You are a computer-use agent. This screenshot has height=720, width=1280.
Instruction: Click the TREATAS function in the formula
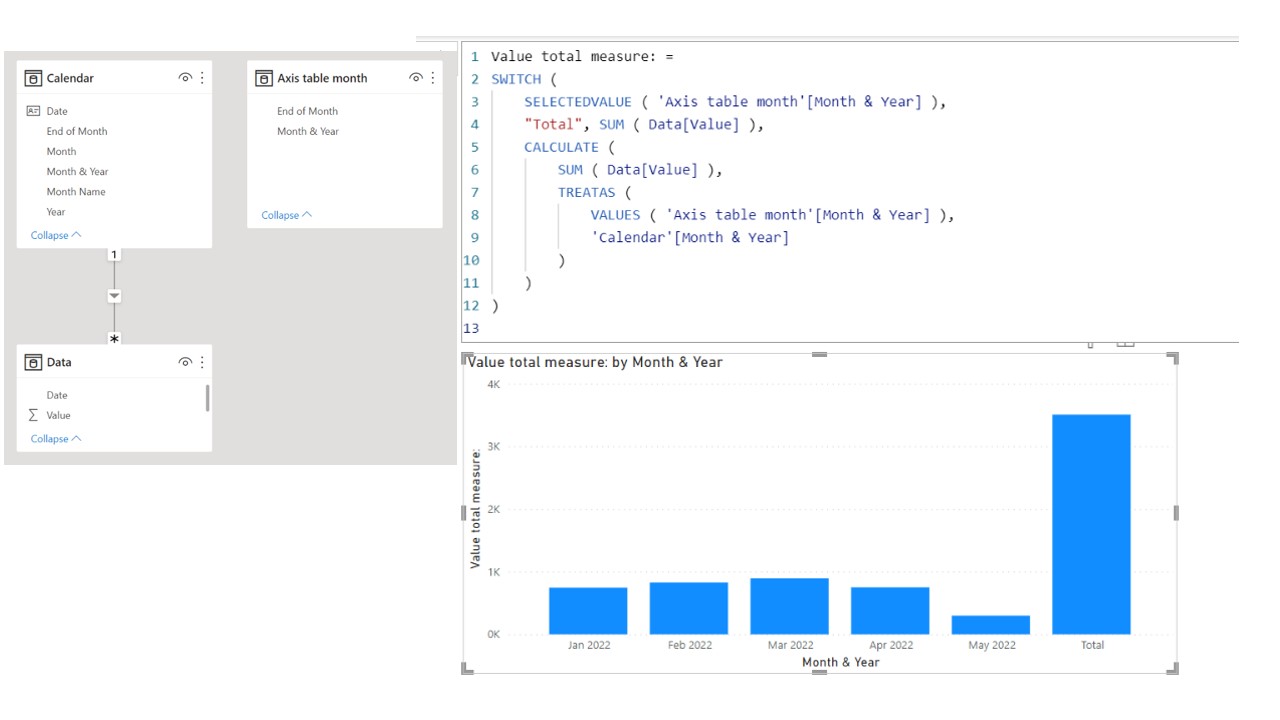click(x=587, y=192)
